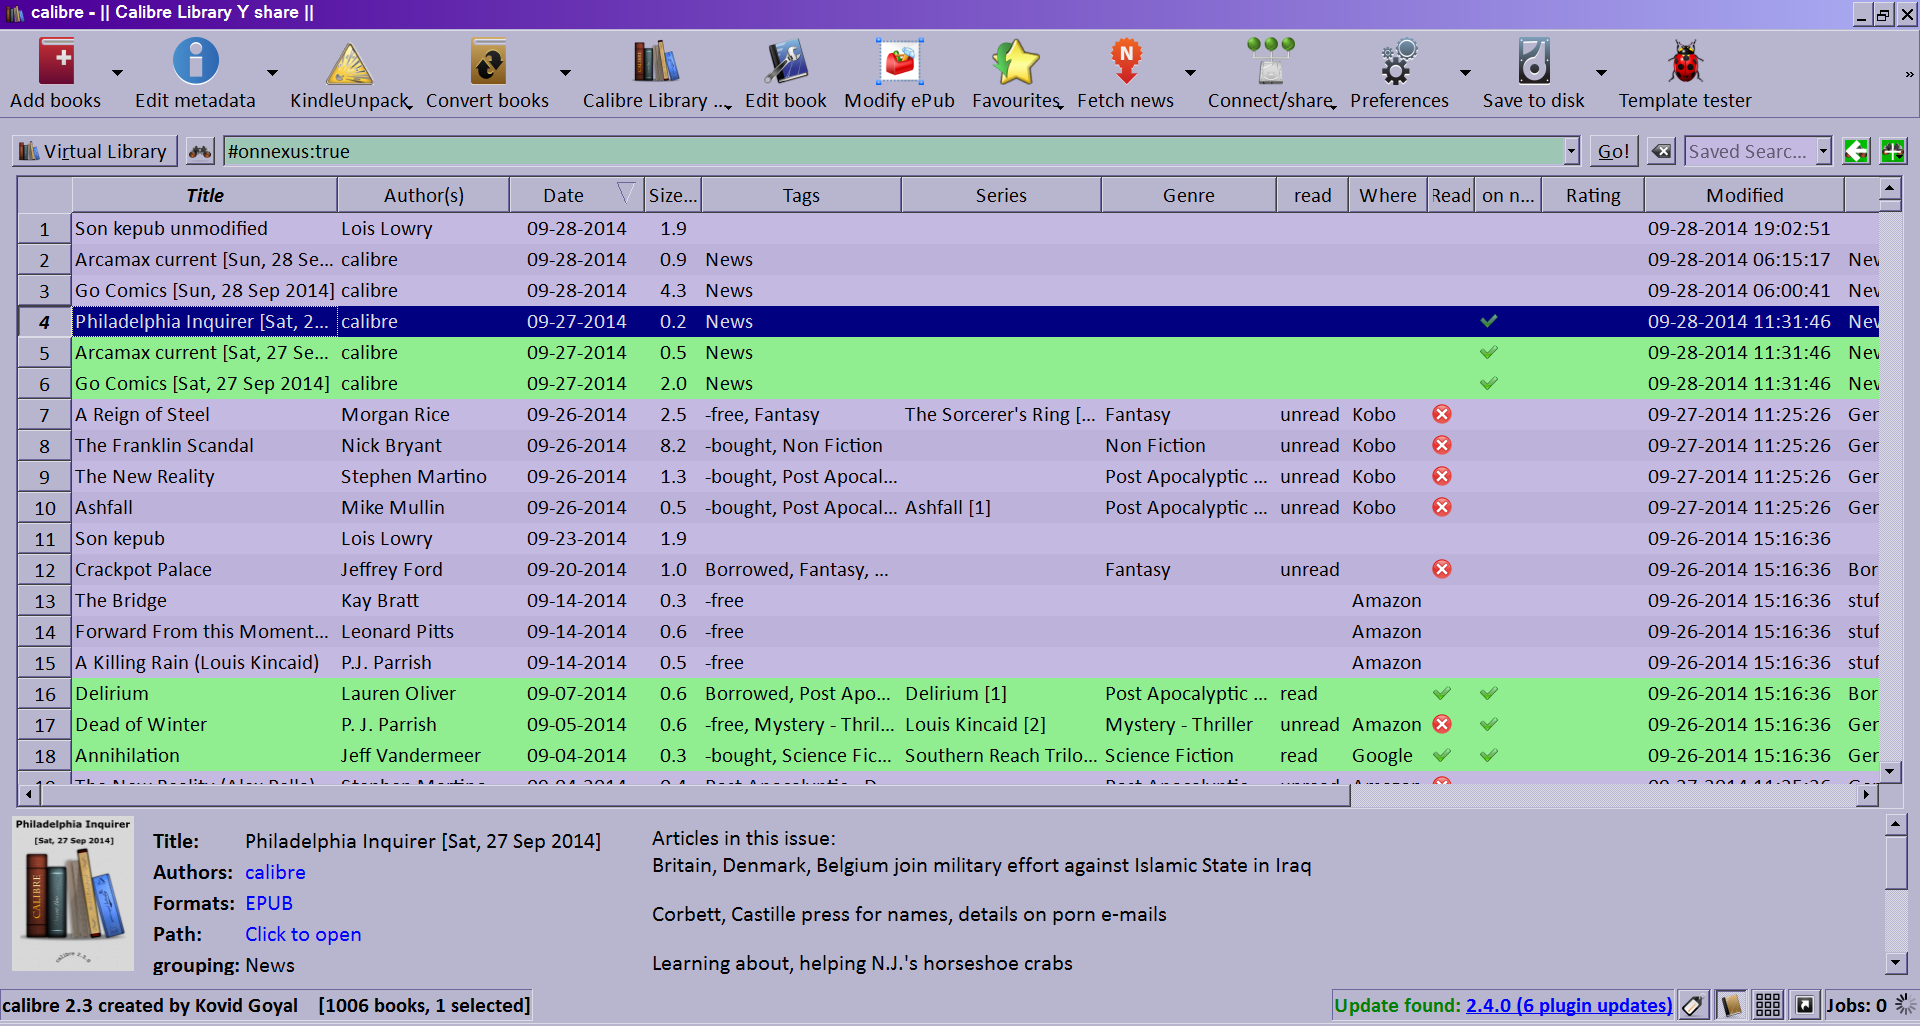The image size is (1920, 1026).
Task: Click the Virtual Library button
Action: coord(95,151)
